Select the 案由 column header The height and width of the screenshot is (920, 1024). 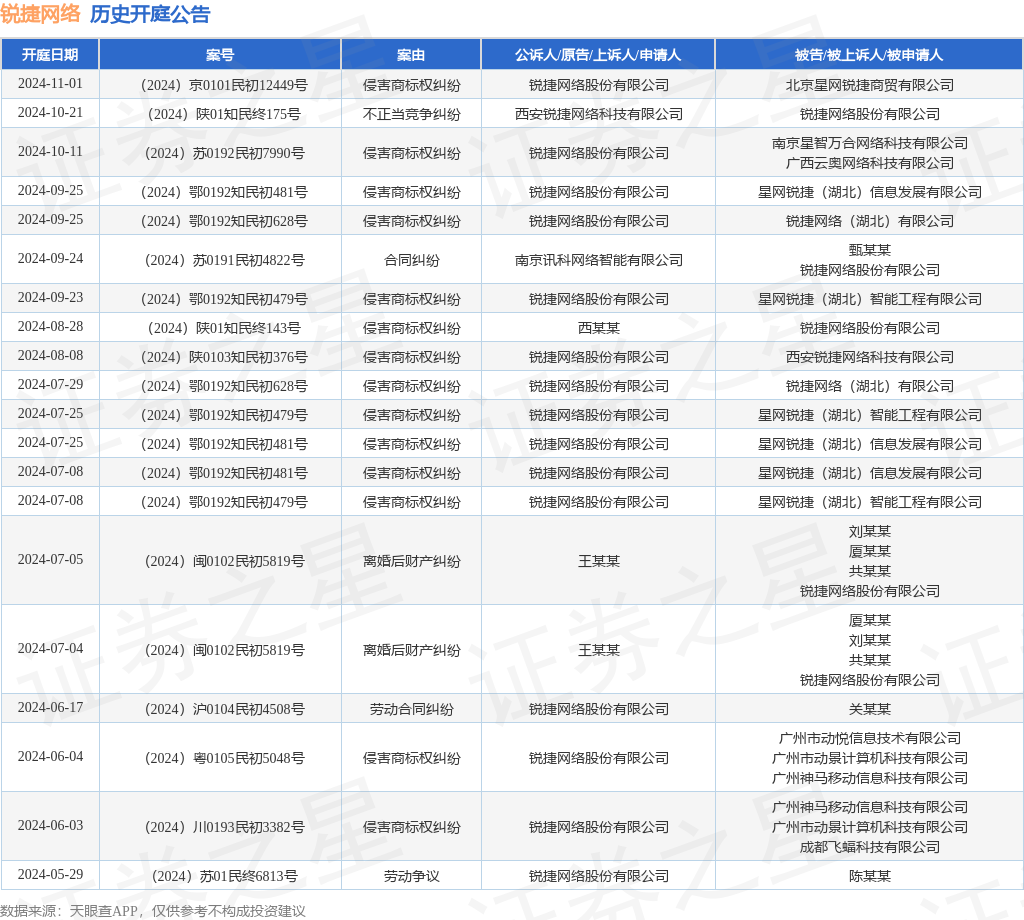coord(411,55)
